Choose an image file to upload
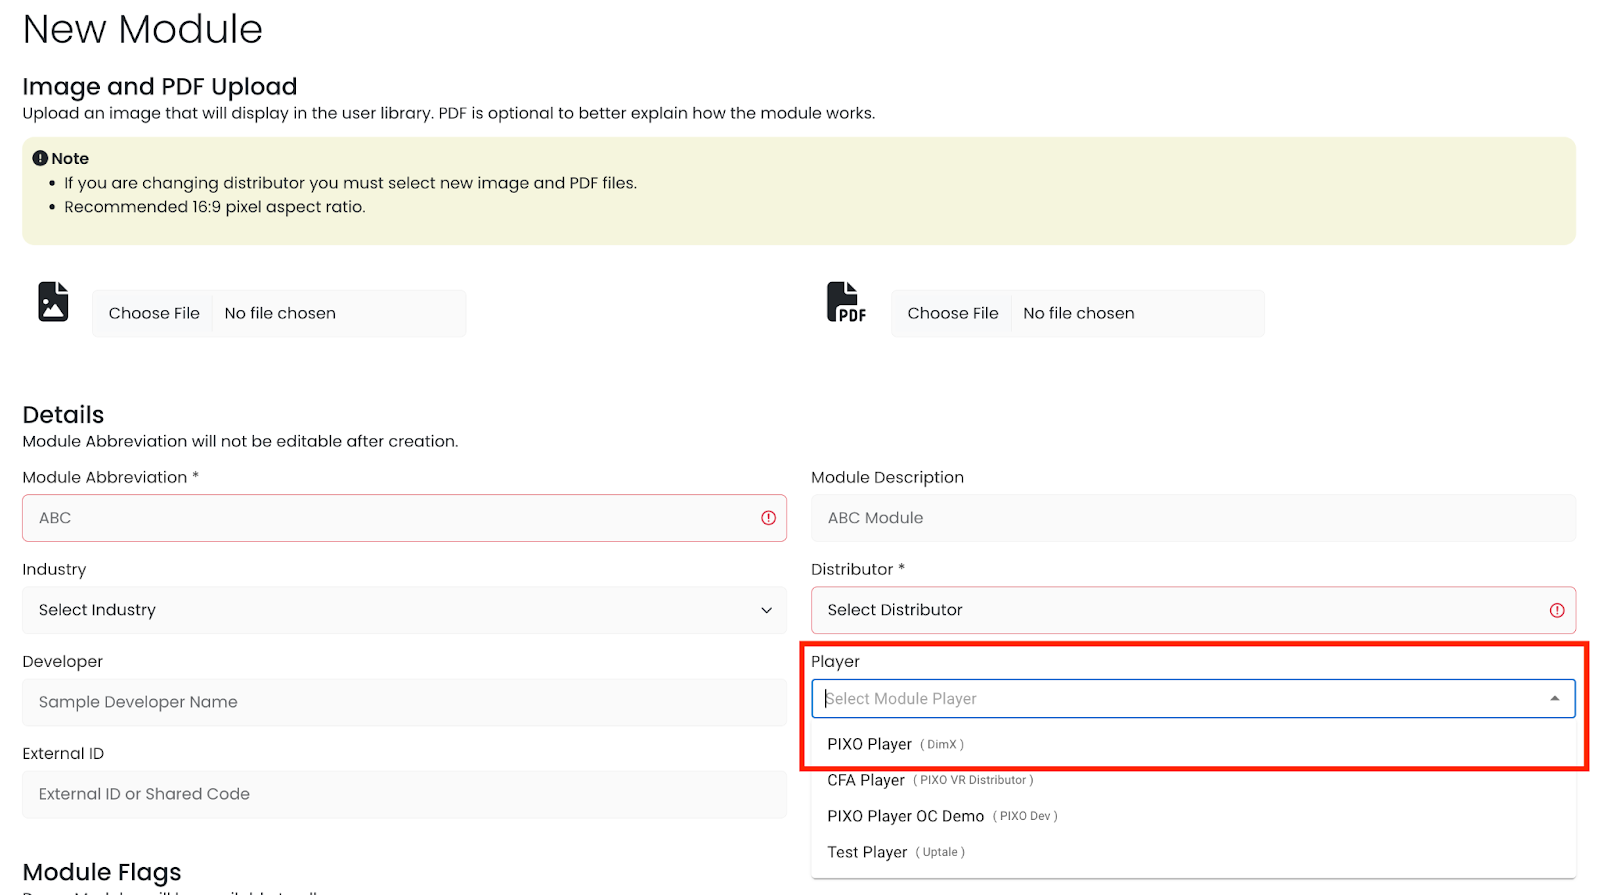 (x=154, y=313)
